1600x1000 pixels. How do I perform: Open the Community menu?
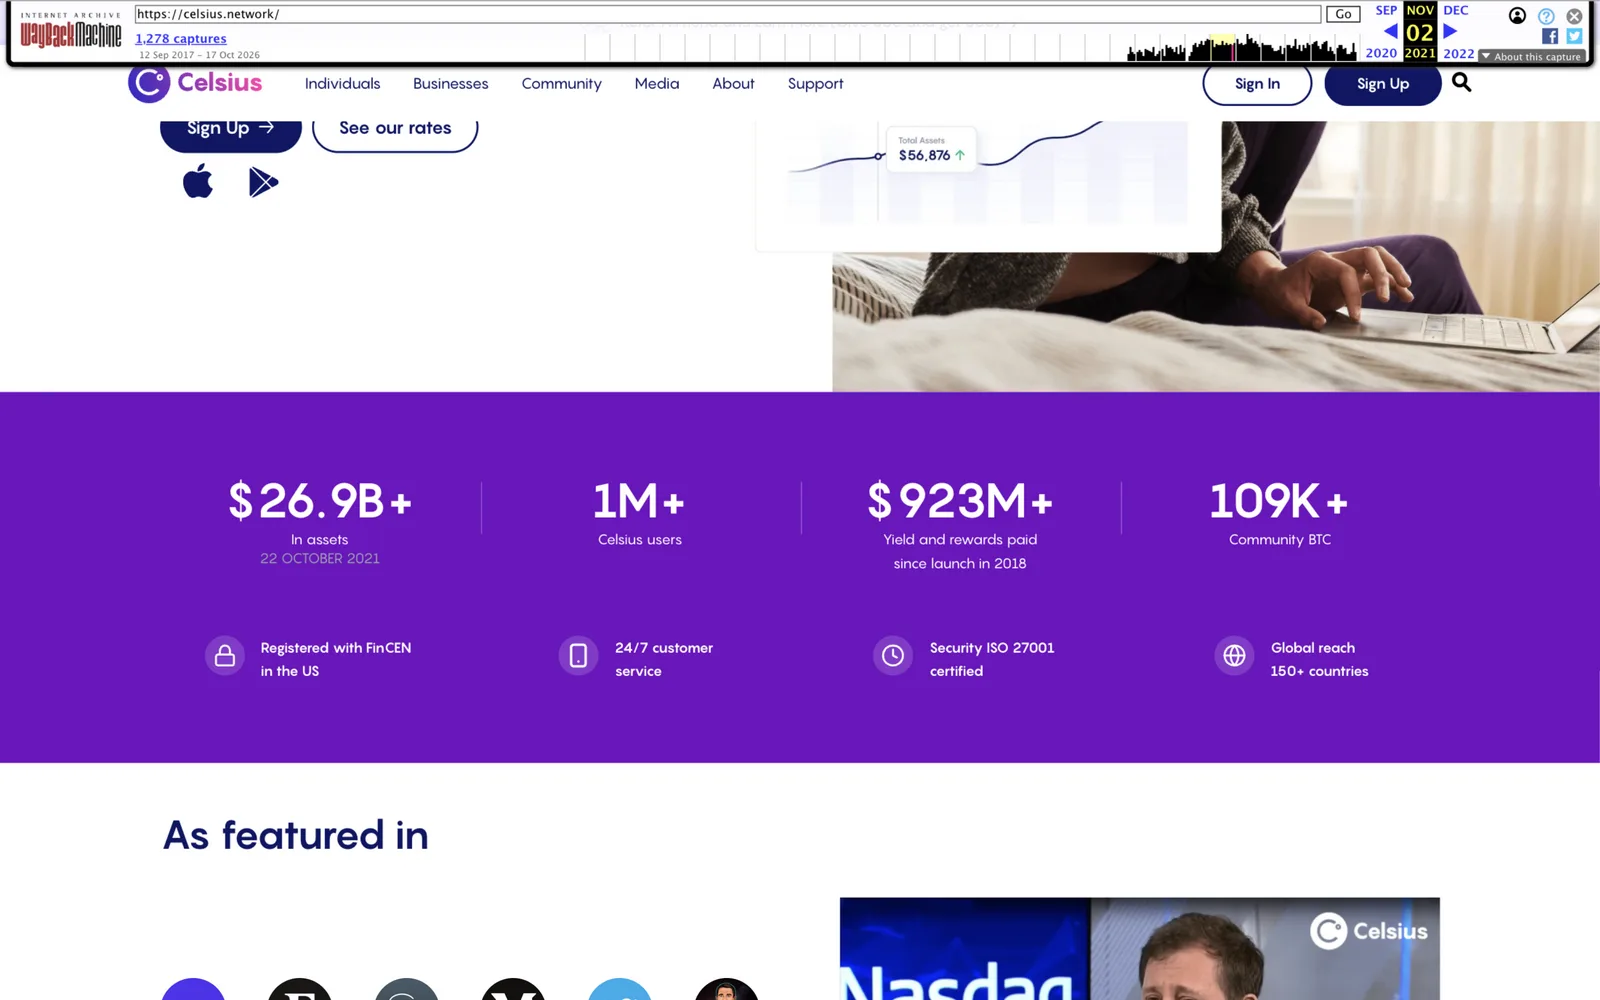pyautogui.click(x=561, y=84)
